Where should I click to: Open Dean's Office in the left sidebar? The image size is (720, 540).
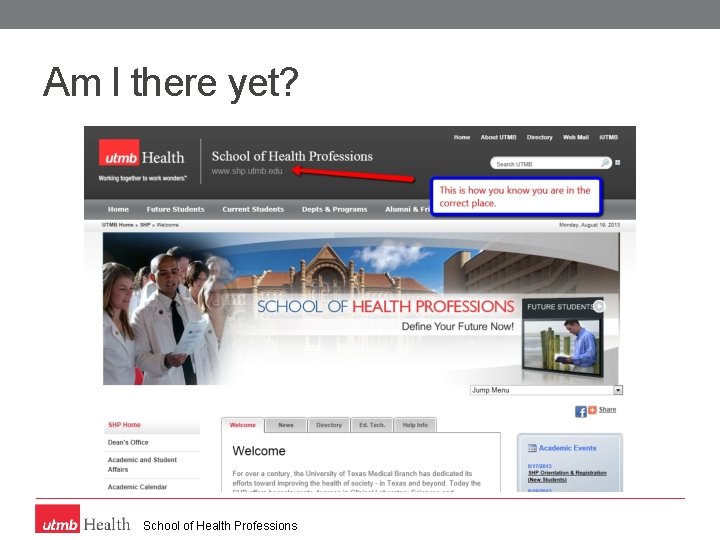click(x=128, y=443)
